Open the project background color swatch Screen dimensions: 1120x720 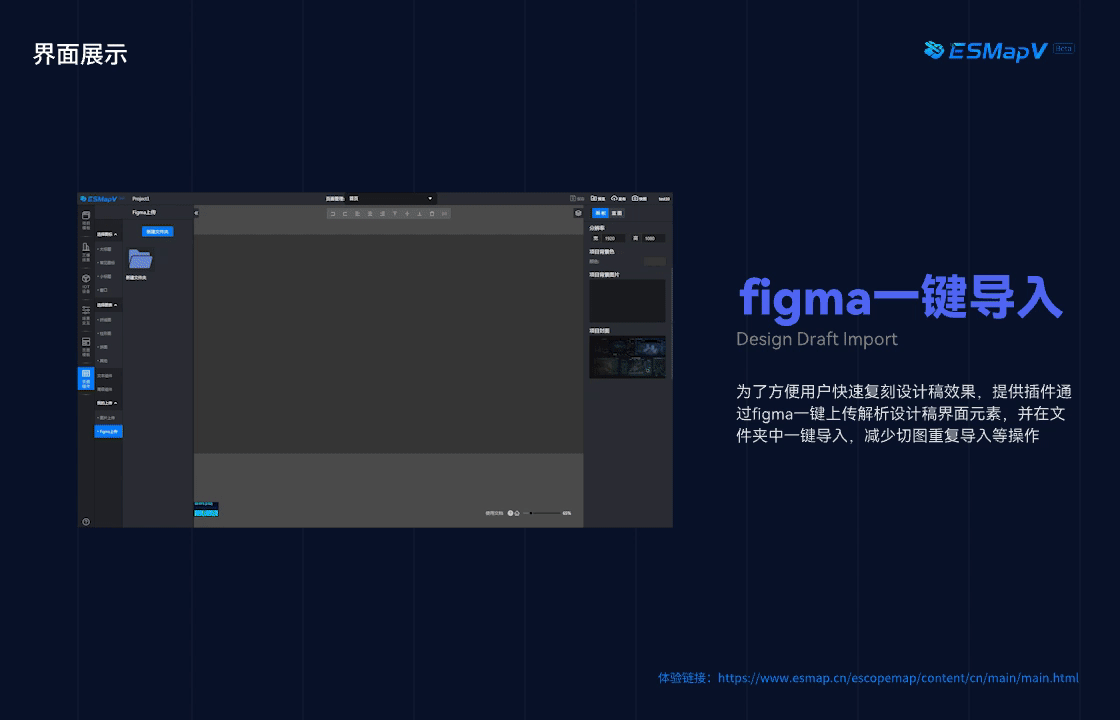coord(654,261)
